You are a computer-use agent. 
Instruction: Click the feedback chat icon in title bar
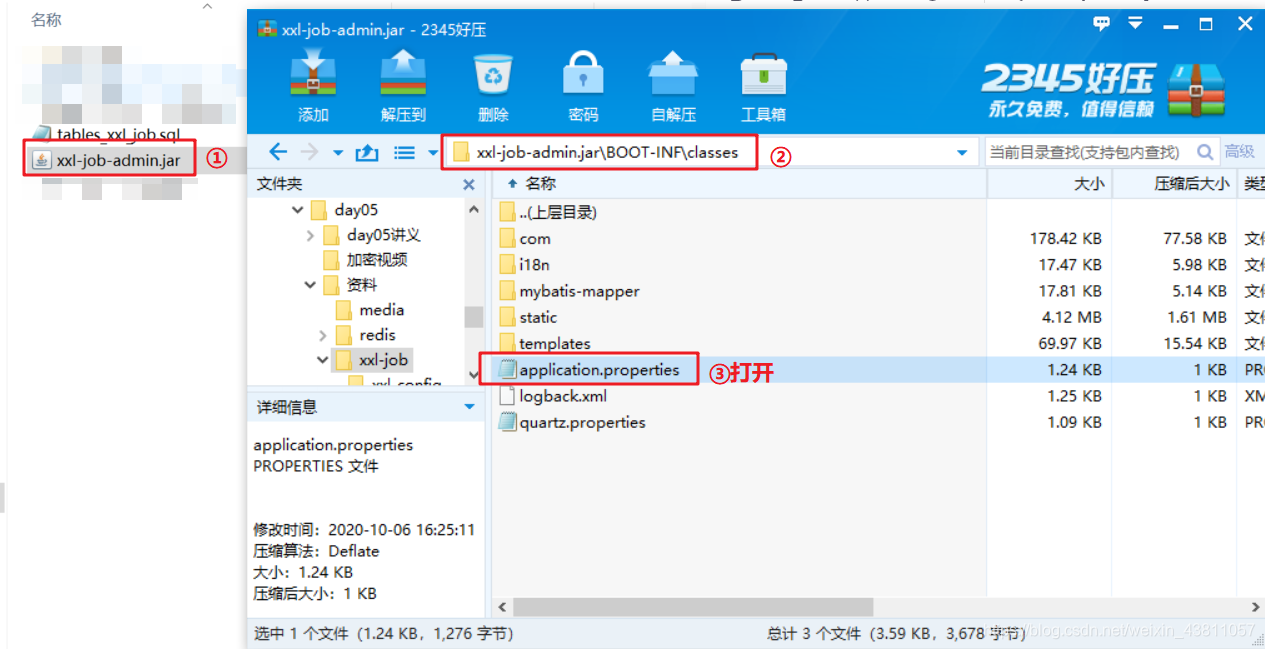(x=1102, y=23)
